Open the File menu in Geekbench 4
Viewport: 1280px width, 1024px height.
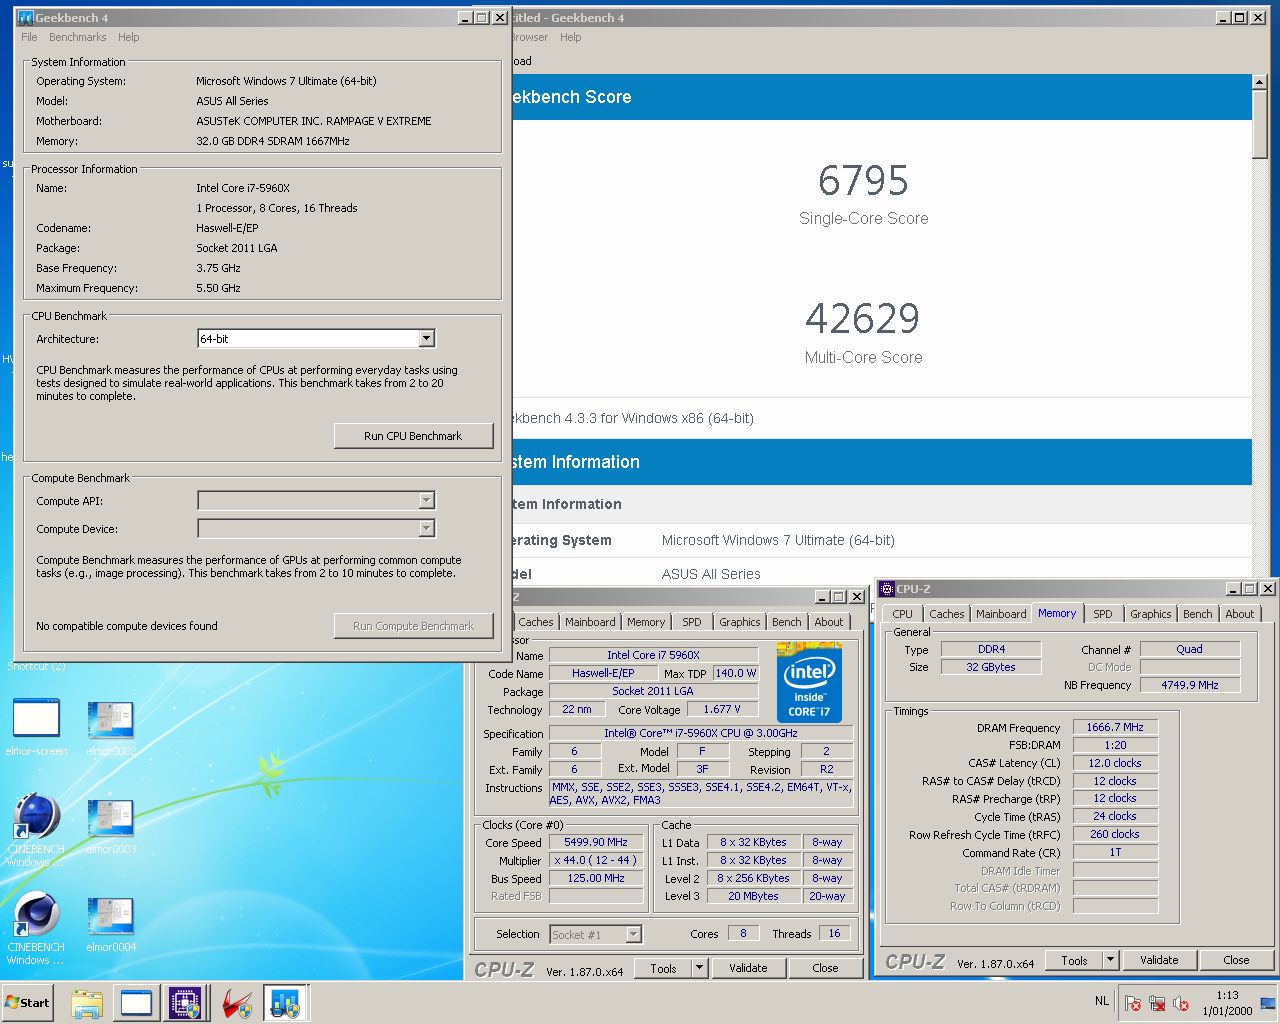pyautogui.click(x=29, y=37)
